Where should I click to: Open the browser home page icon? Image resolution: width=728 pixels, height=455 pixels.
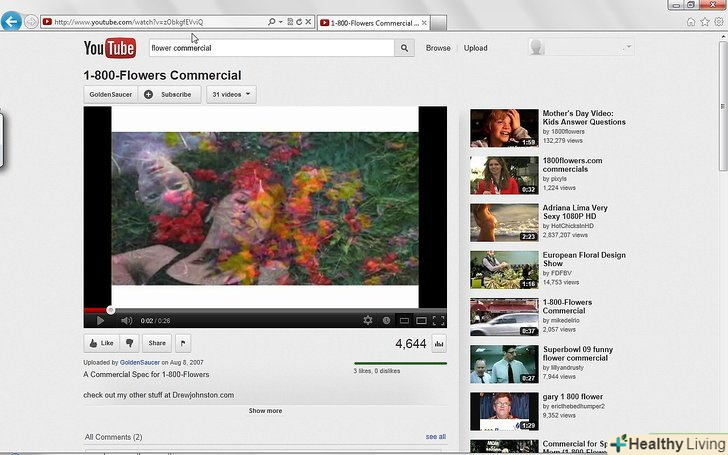pos(691,21)
